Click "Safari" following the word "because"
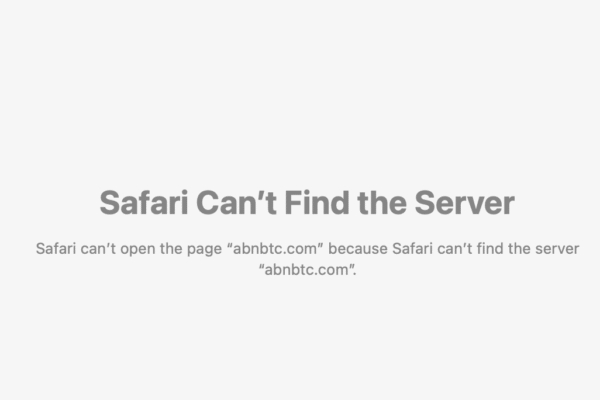The image size is (600, 400). (x=412, y=249)
